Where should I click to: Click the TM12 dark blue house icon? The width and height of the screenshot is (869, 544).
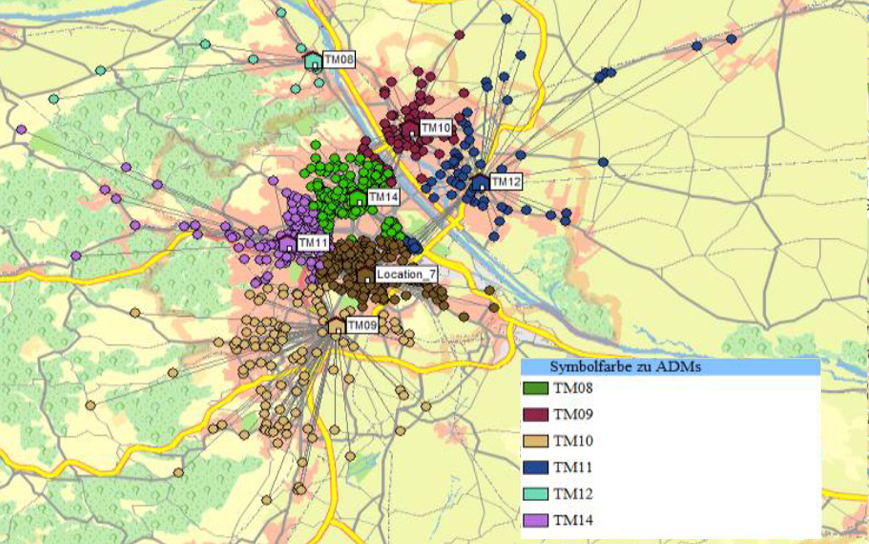[480, 183]
